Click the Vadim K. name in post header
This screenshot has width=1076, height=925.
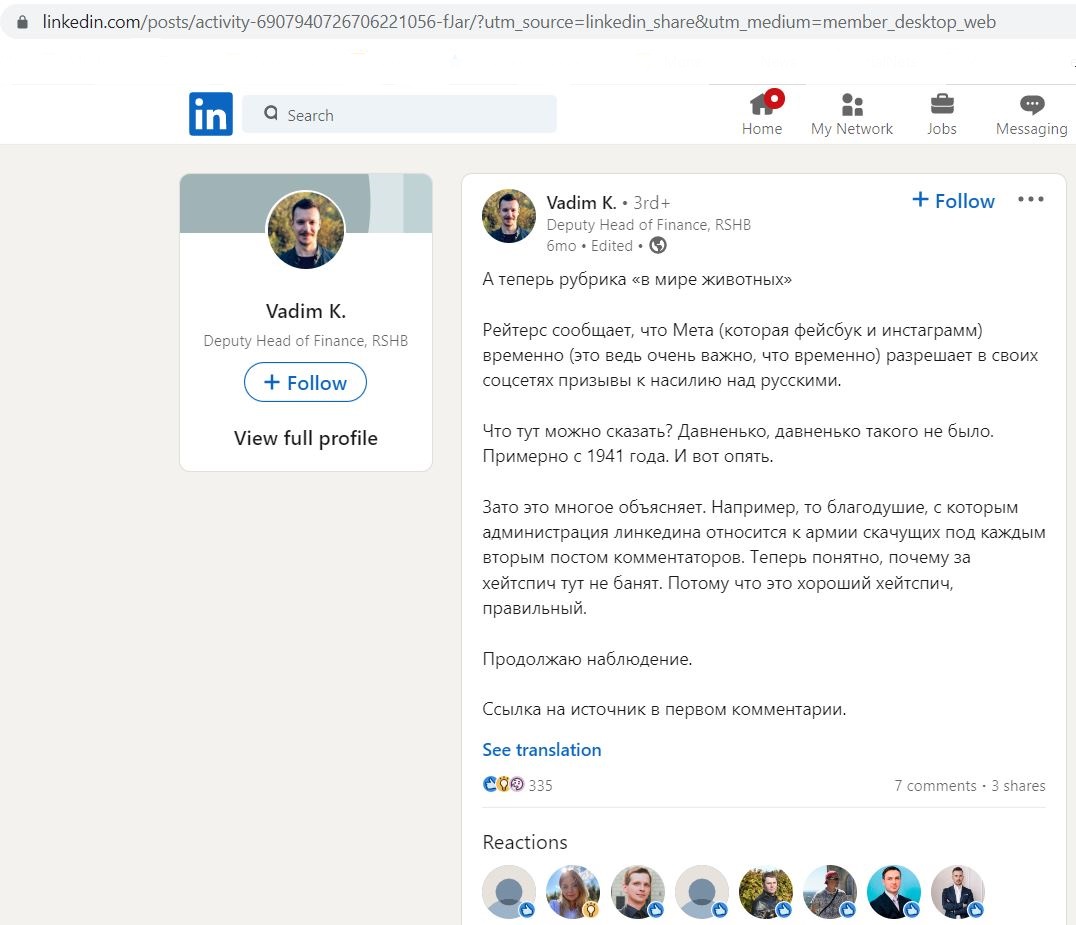[581, 202]
